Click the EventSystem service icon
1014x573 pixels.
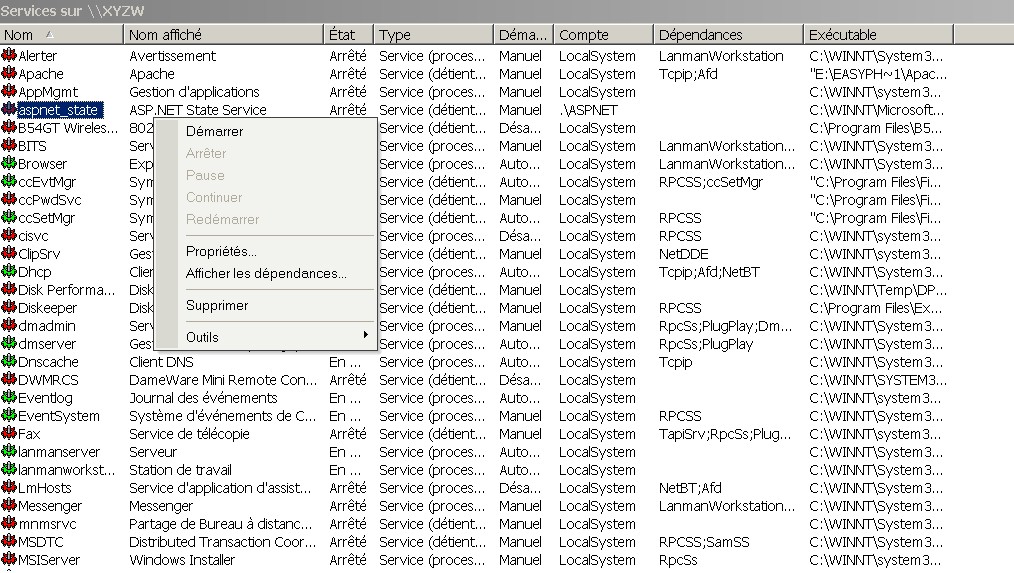point(9,416)
